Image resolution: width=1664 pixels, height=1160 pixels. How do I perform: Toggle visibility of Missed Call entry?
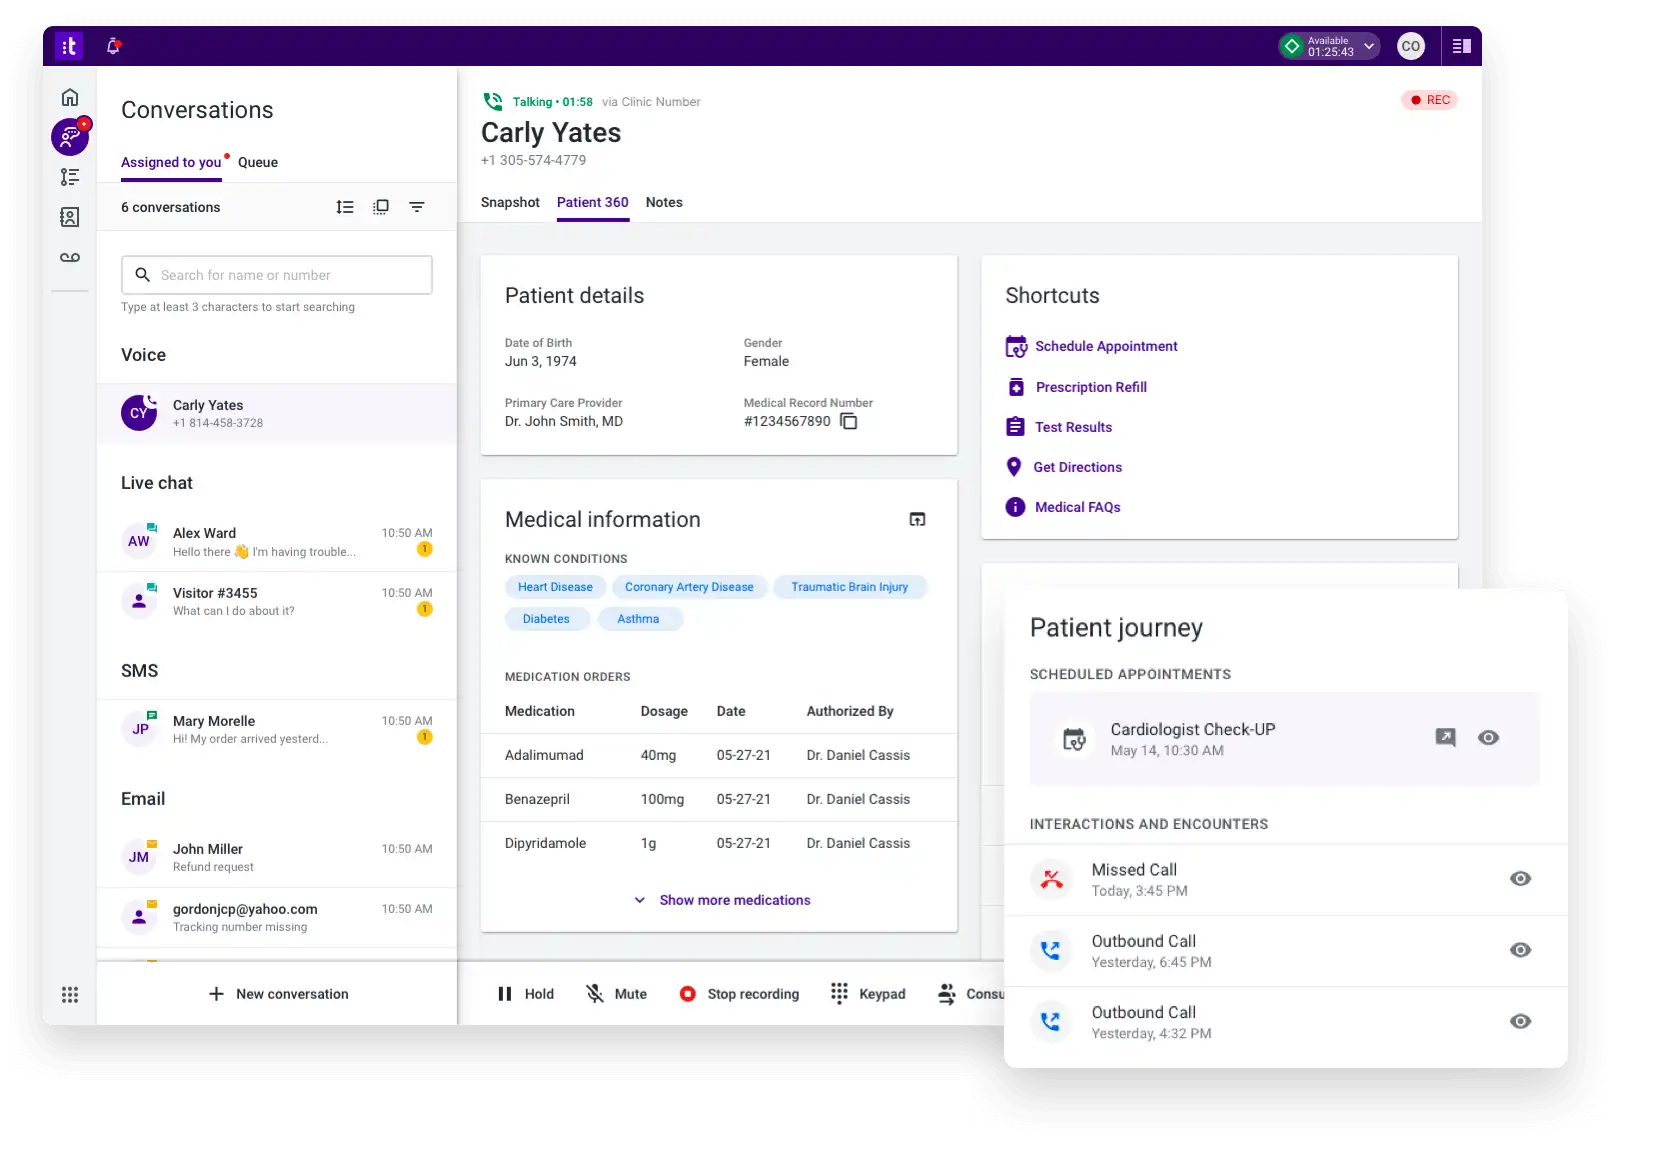1520,879
